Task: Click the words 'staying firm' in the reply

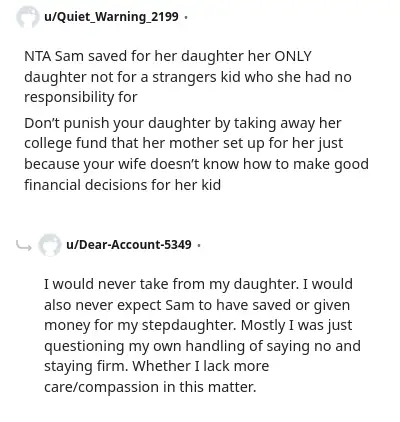Action: click(x=86, y=366)
